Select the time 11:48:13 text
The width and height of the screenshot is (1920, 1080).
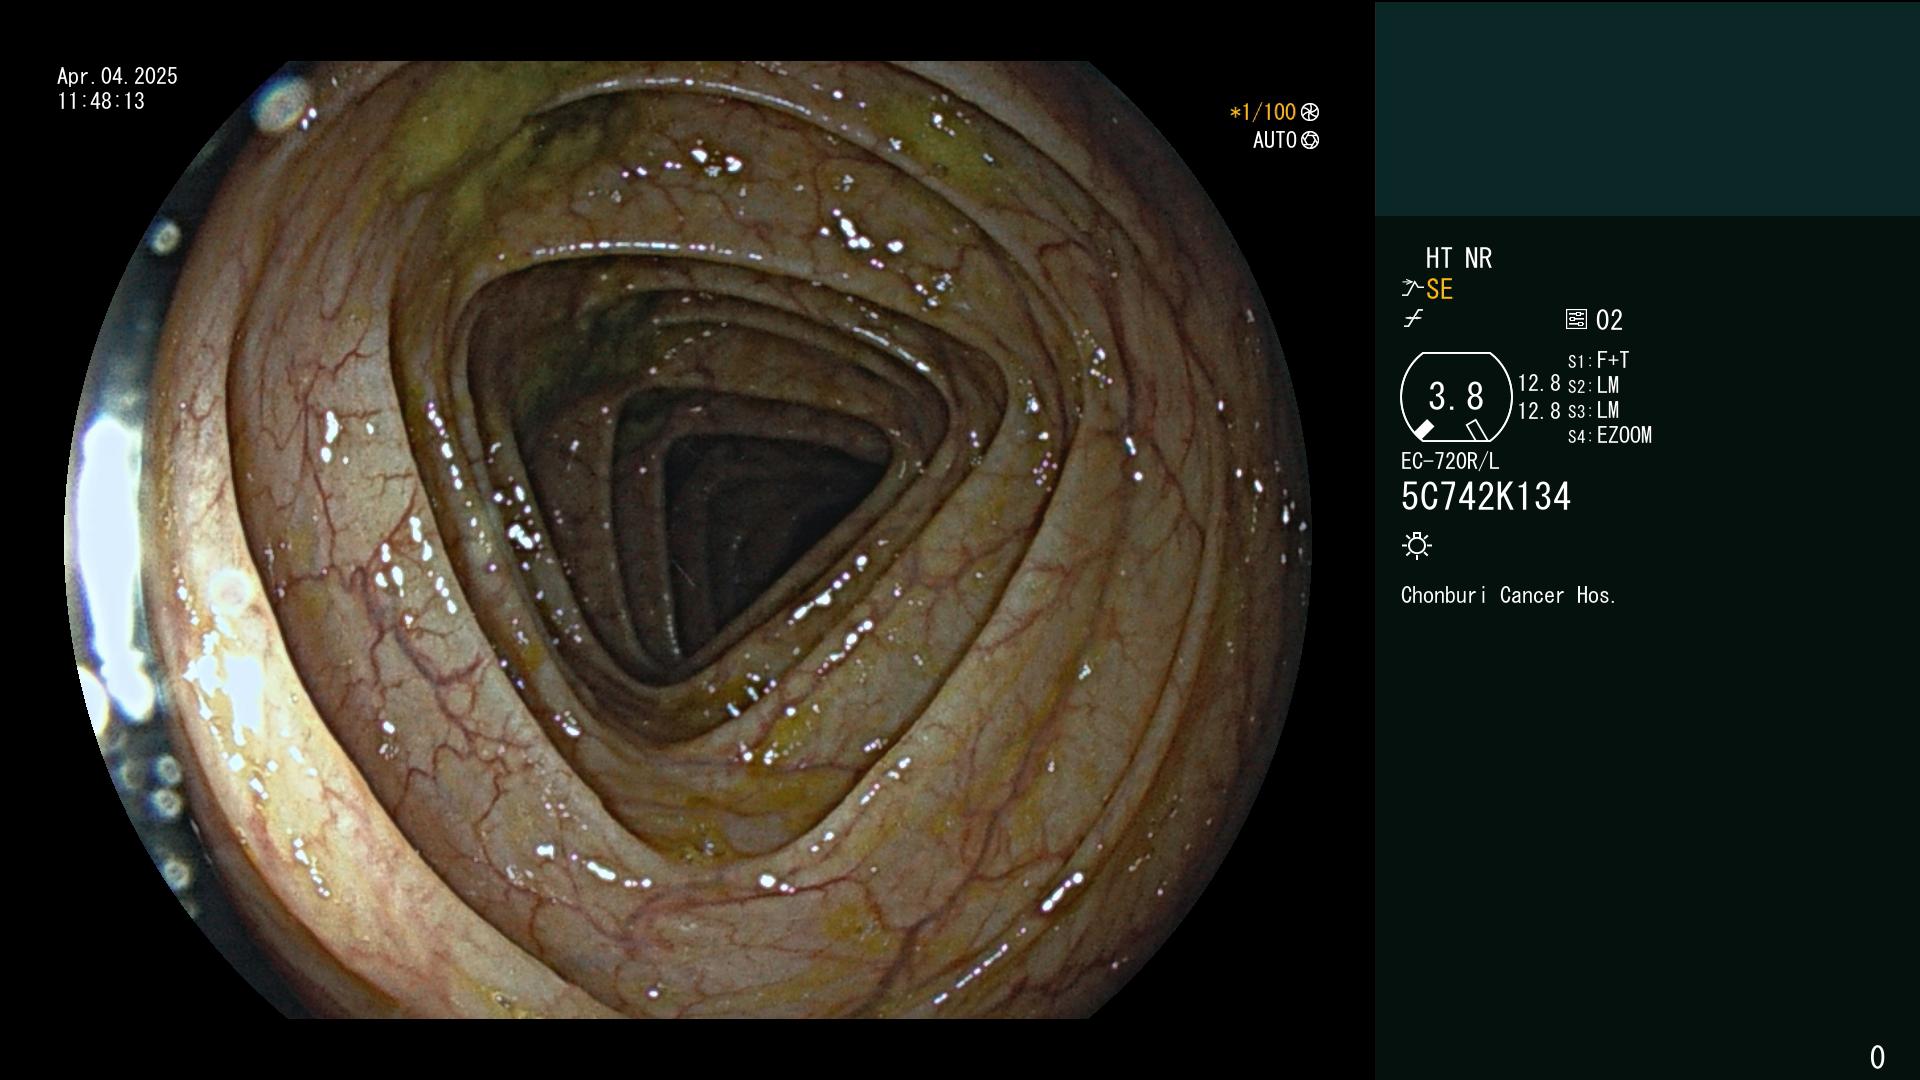pos(101,101)
